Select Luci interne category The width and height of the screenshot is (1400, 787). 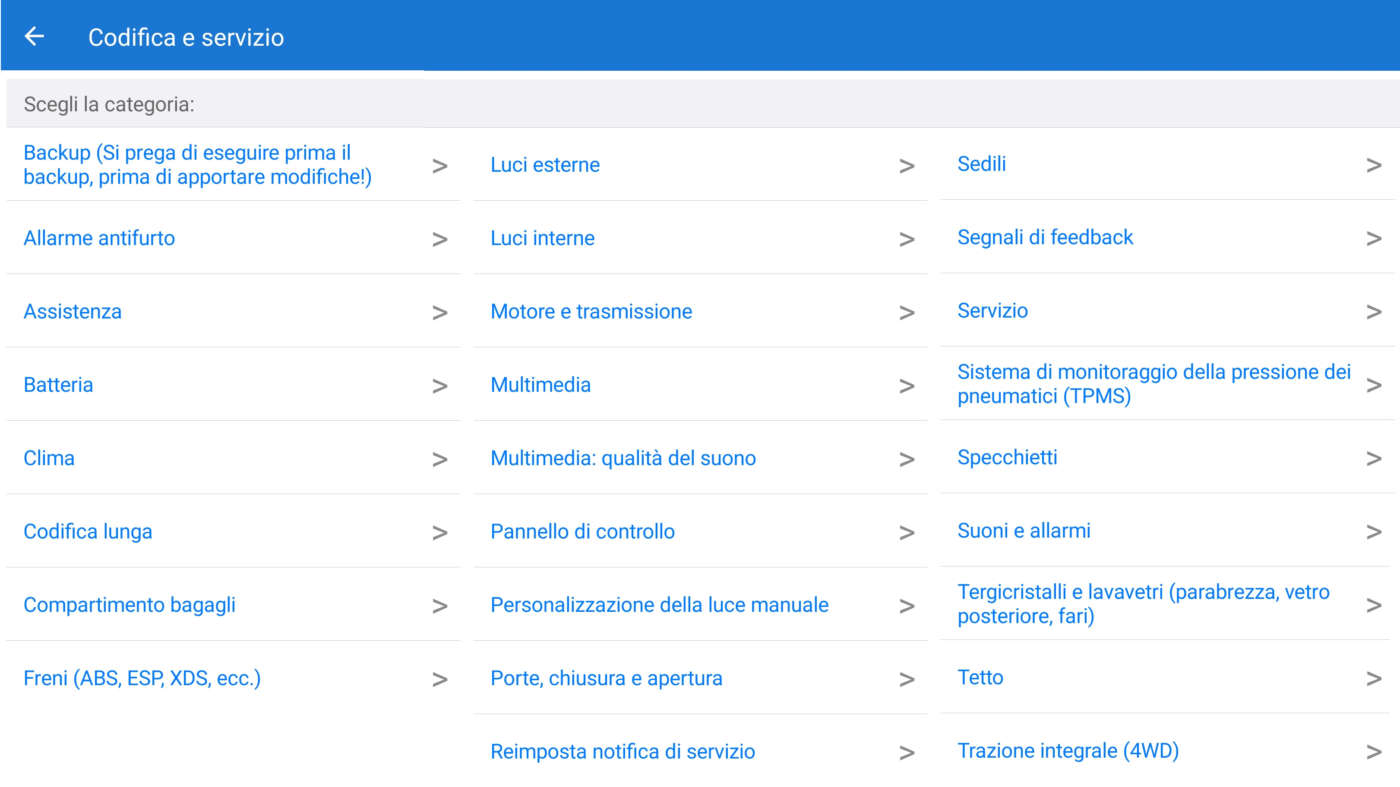tap(543, 238)
